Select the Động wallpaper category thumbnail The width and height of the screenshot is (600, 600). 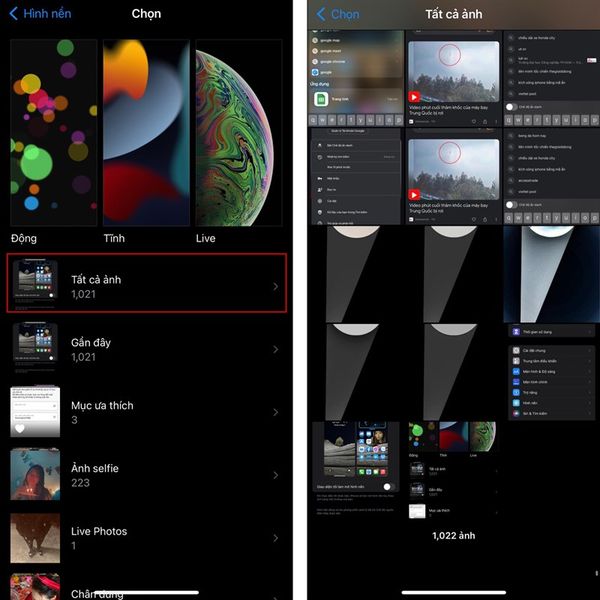(54, 135)
